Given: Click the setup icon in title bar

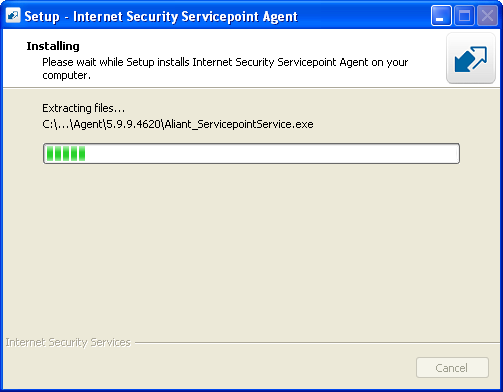Looking at the screenshot, I should point(13,16).
